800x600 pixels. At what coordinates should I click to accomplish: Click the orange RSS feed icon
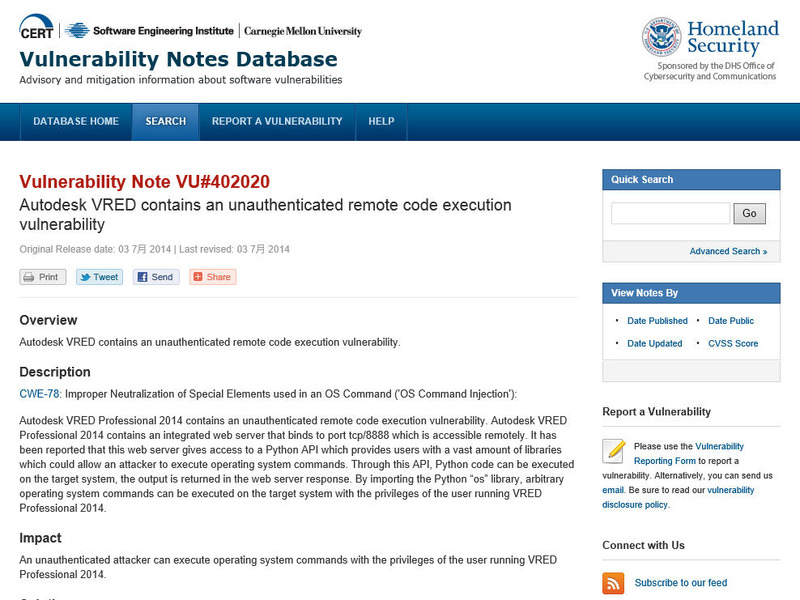pos(614,583)
